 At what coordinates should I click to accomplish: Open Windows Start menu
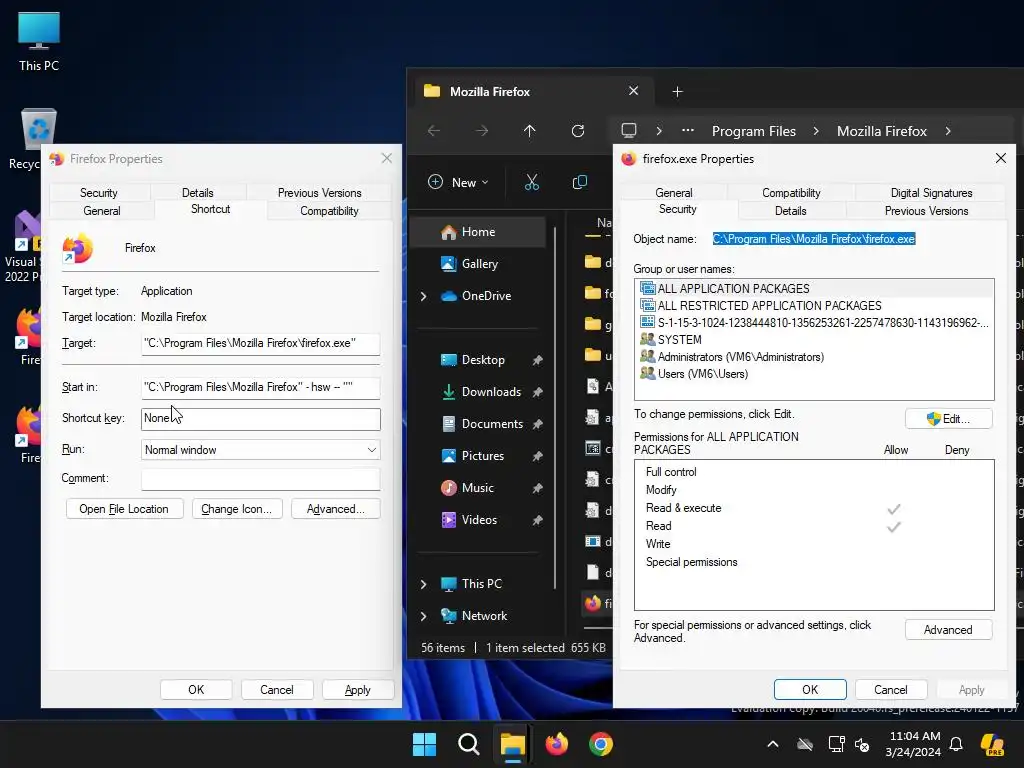[424, 744]
